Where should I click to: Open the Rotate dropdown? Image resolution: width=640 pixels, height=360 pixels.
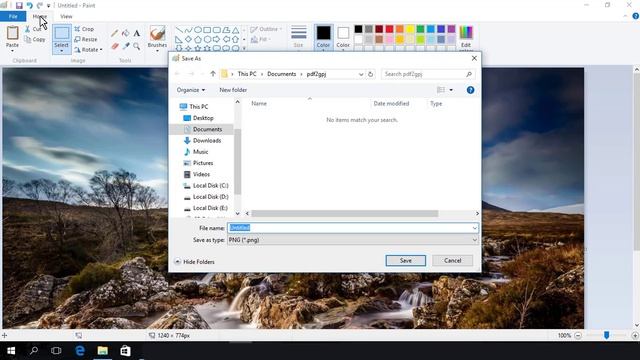click(88, 50)
